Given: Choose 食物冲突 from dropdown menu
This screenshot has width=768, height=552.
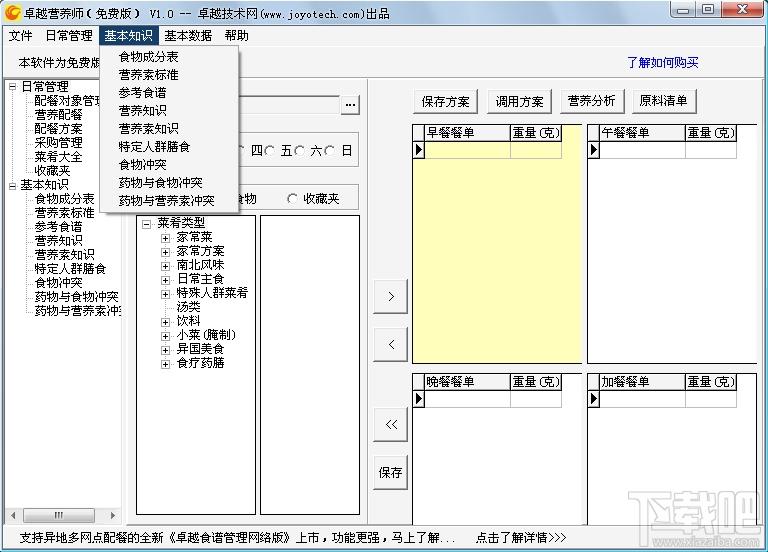Looking at the screenshot, I should tap(169, 165).
